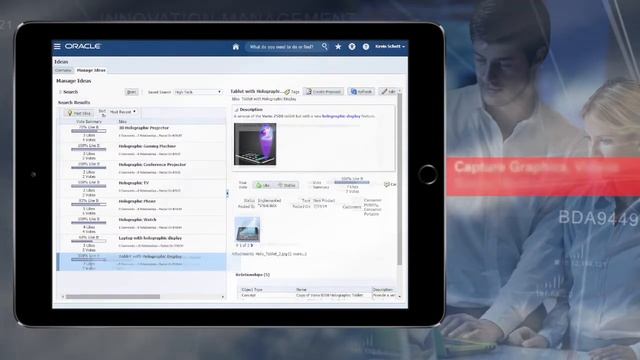Go to next attachment image arrow

click(x=252, y=245)
